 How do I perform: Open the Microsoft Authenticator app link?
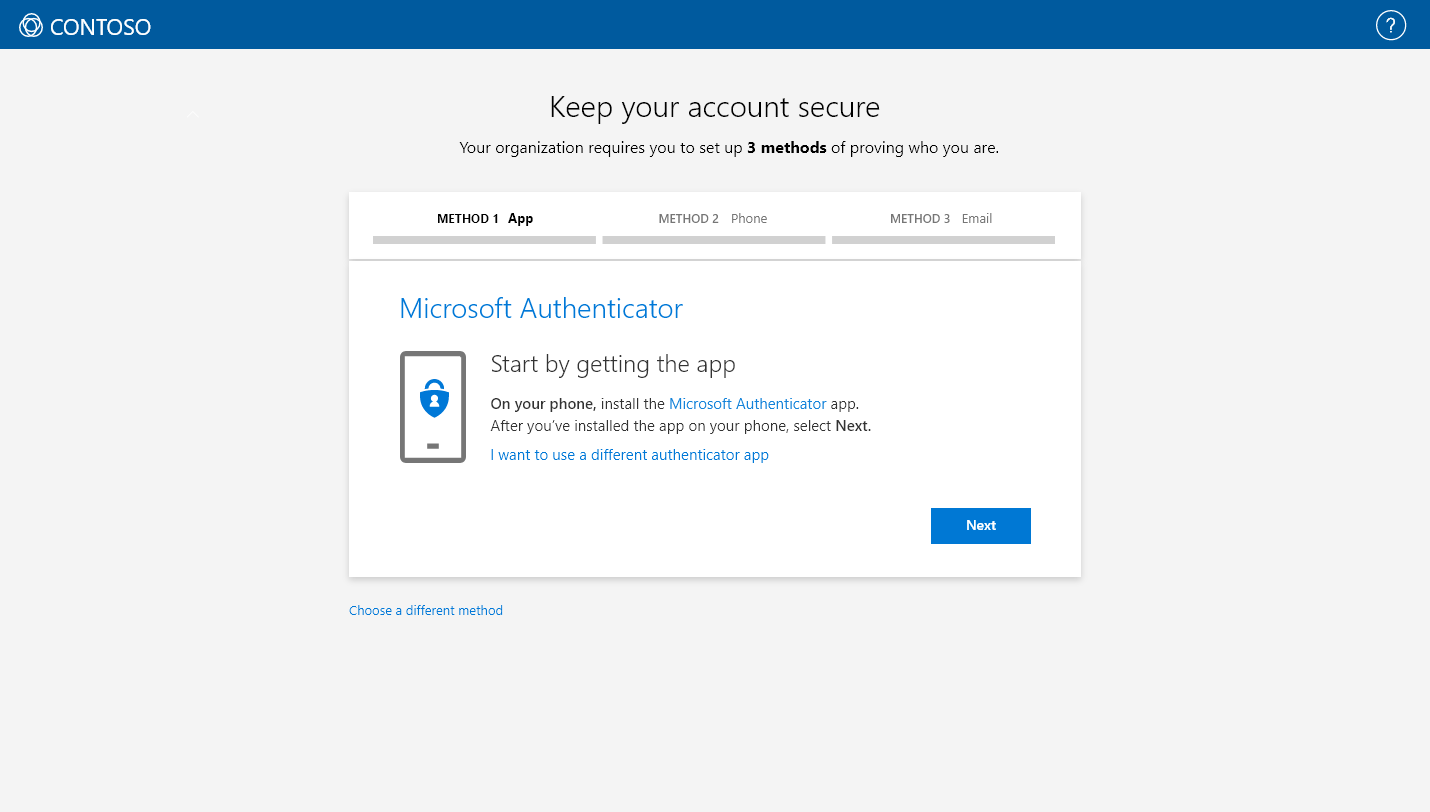pos(748,404)
